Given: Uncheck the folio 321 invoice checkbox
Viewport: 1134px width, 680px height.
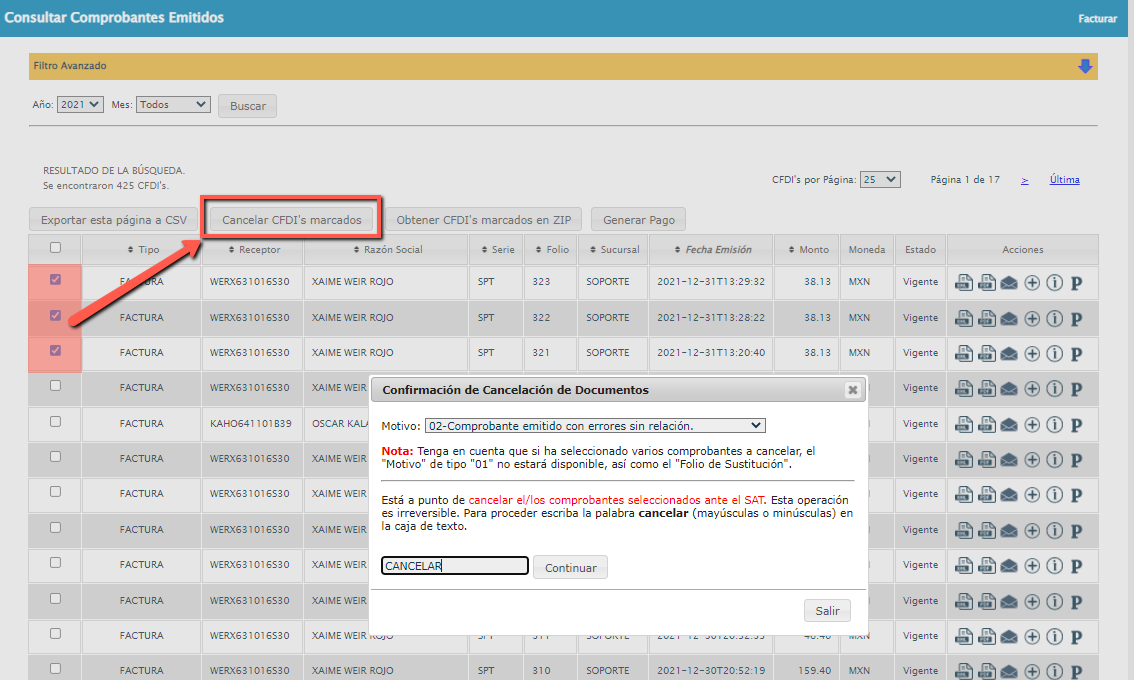Looking at the screenshot, I should [55, 351].
